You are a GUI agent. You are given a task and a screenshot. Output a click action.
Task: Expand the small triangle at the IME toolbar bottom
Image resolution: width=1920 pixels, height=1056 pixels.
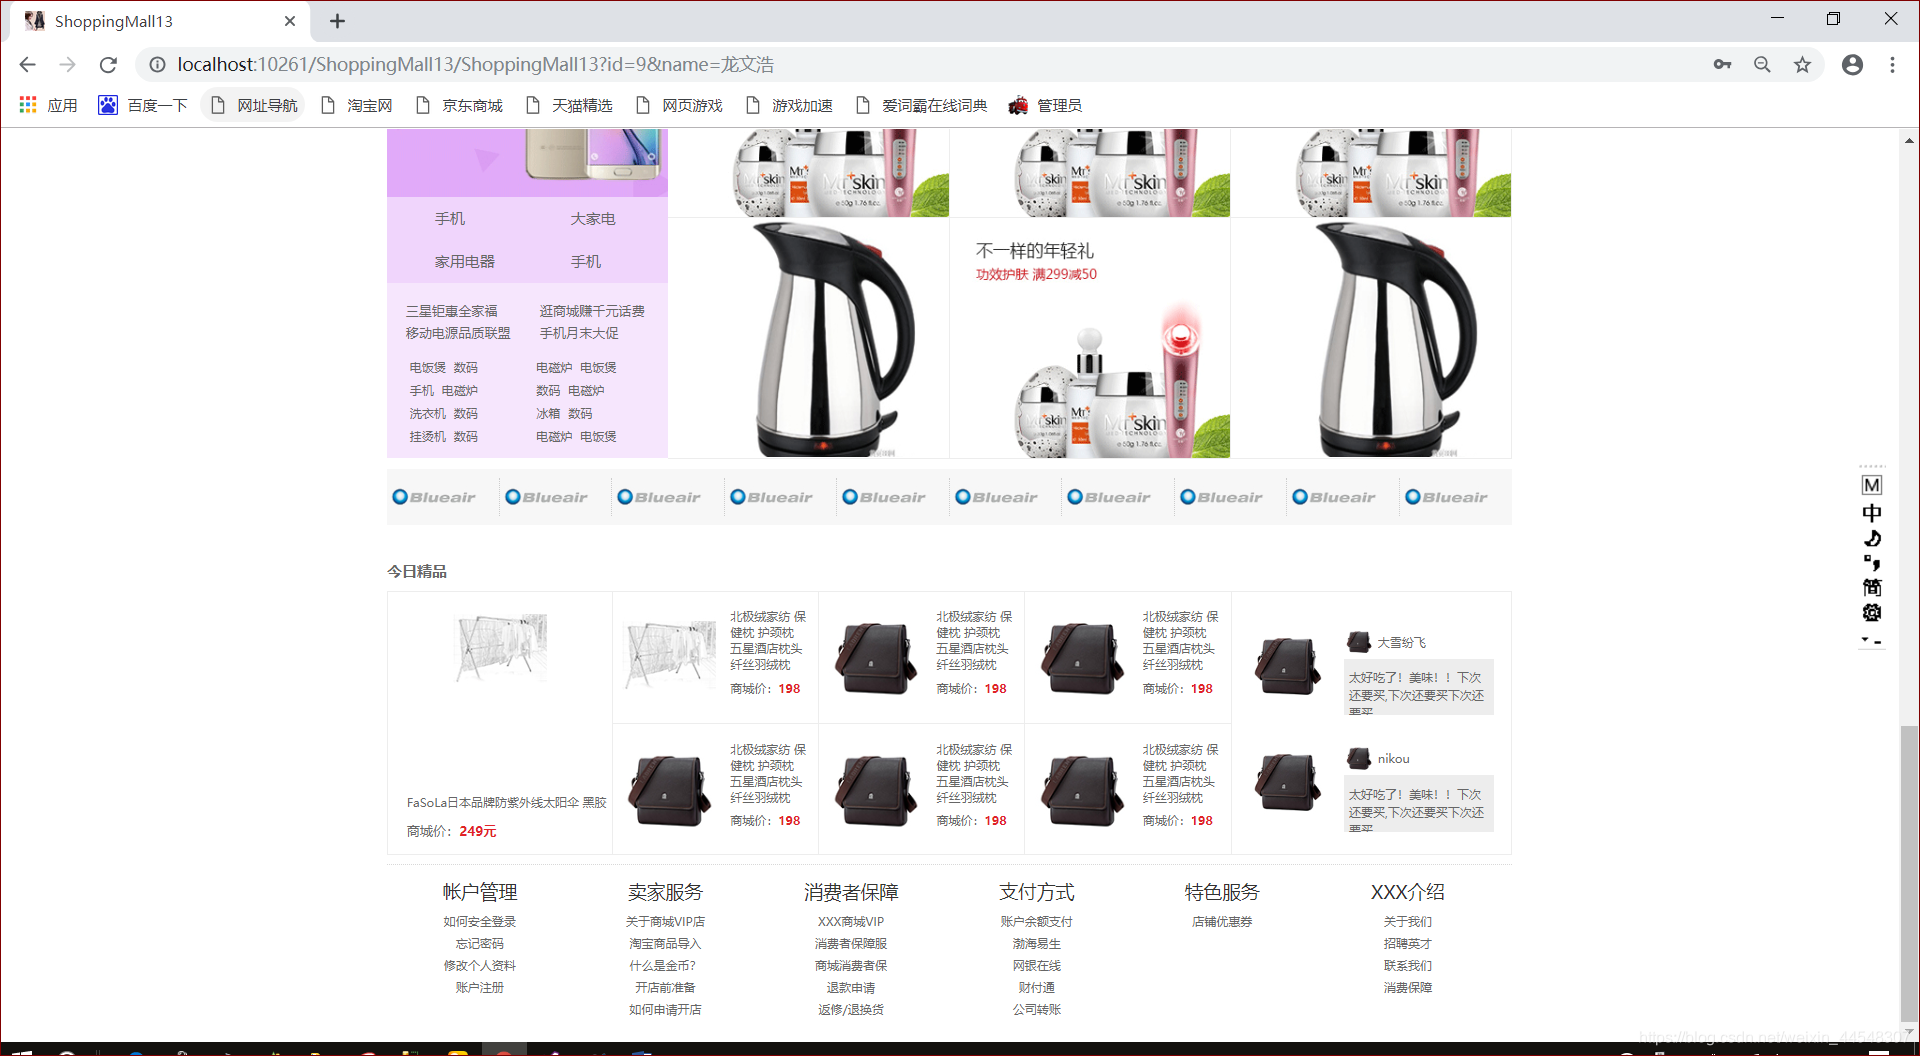coord(1866,638)
